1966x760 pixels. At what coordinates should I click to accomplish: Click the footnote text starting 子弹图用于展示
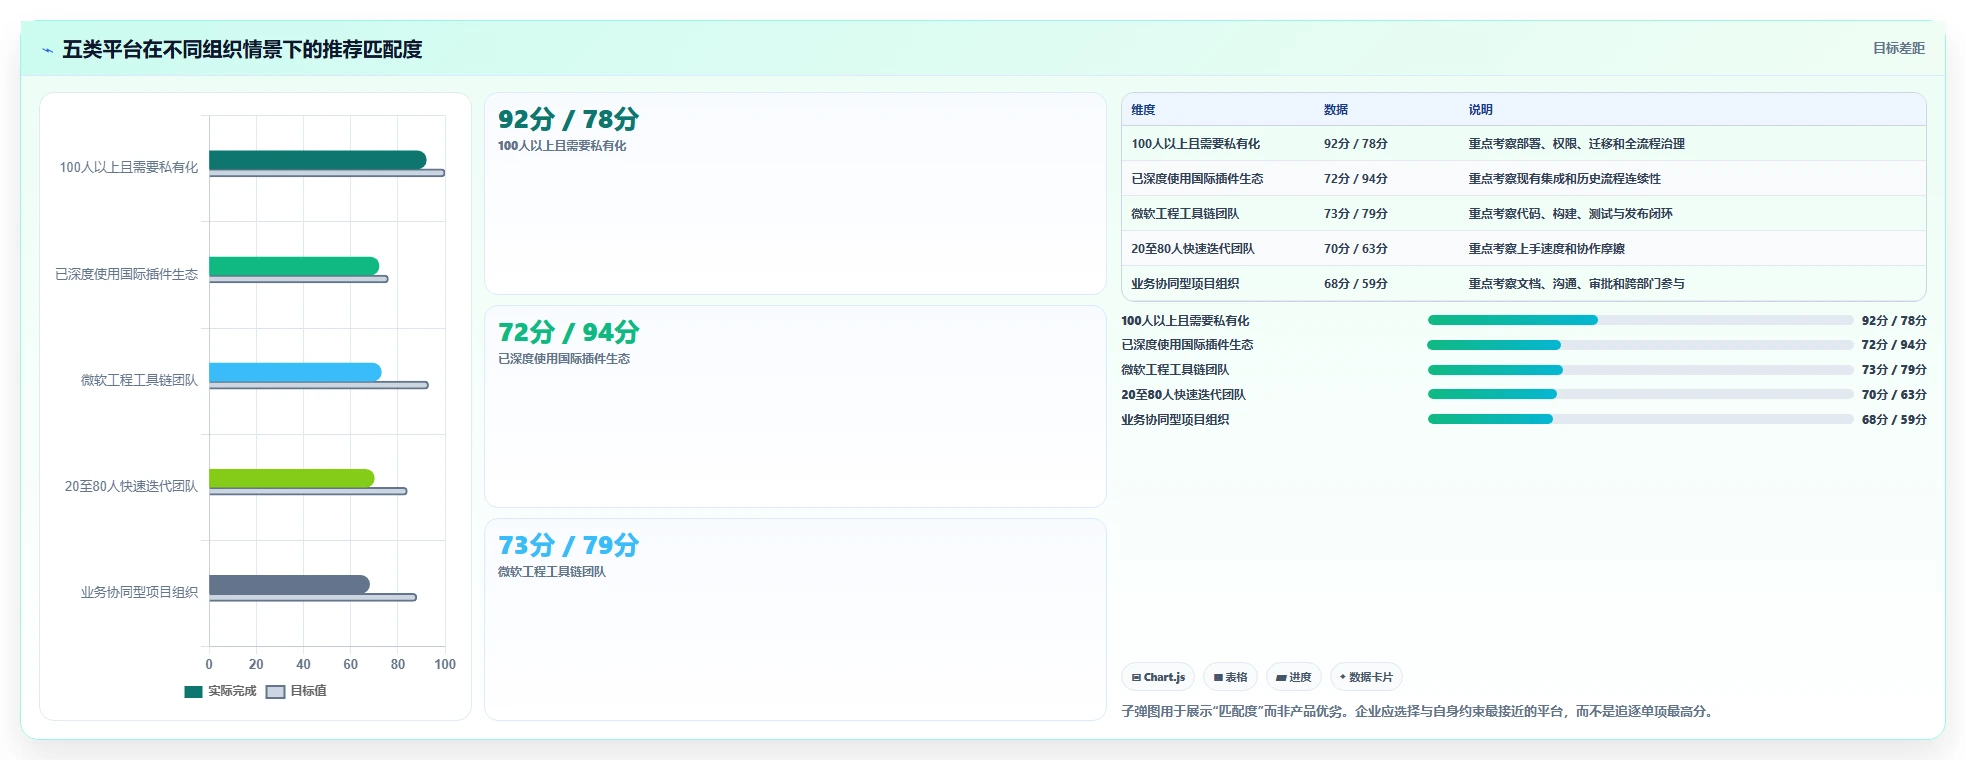1419,712
